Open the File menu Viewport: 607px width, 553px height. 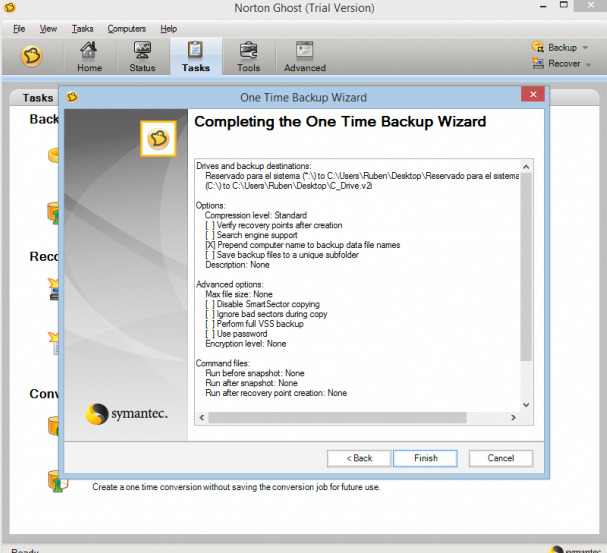(19, 29)
